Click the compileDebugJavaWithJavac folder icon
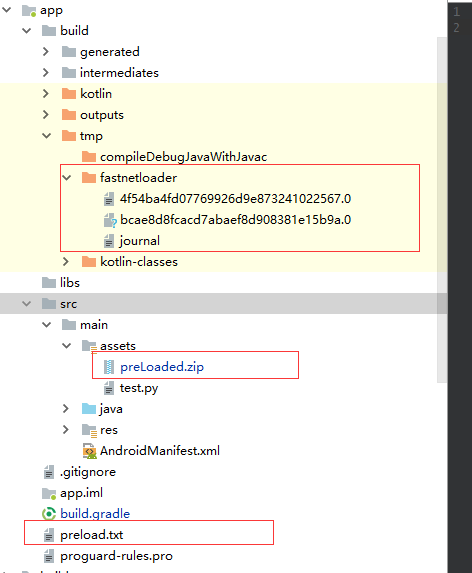 (x=89, y=157)
